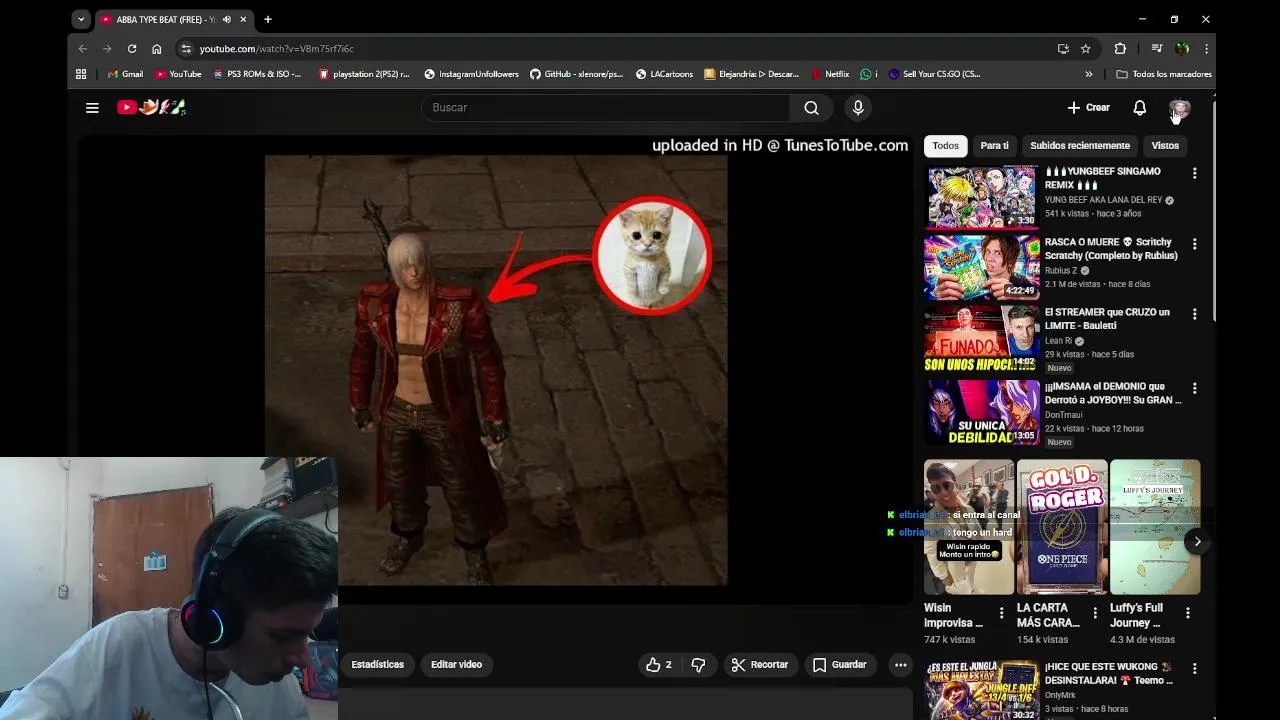Like the video with the thumbs-up icon
Image resolution: width=1280 pixels, height=720 pixels.
tap(659, 665)
